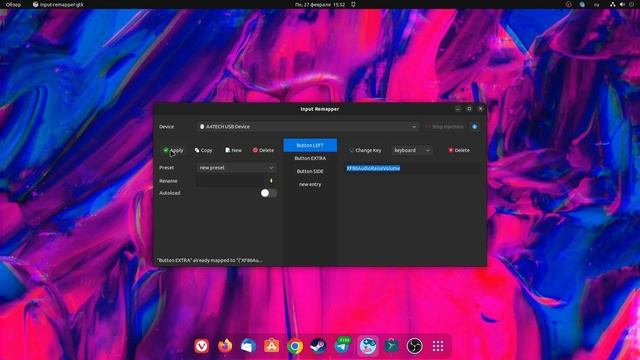Toggle the Autoload switch
This screenshot has height=360, width=640.
(x=269, y=193)
